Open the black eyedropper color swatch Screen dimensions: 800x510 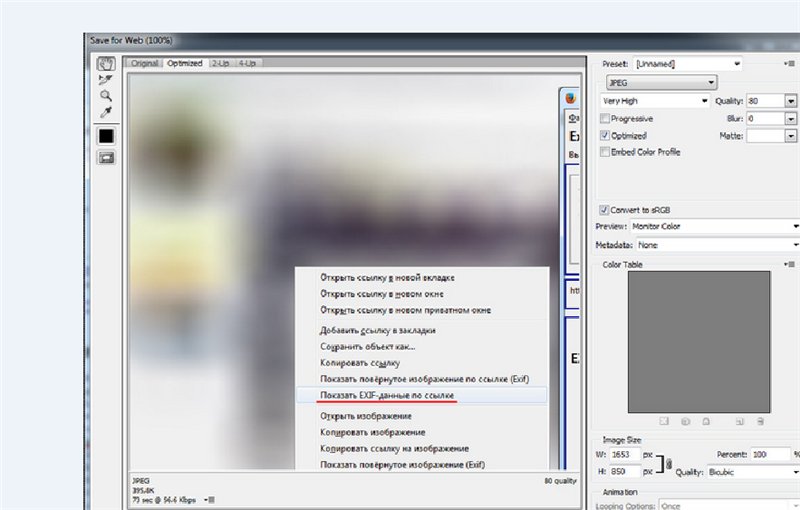tap(106, 136)
